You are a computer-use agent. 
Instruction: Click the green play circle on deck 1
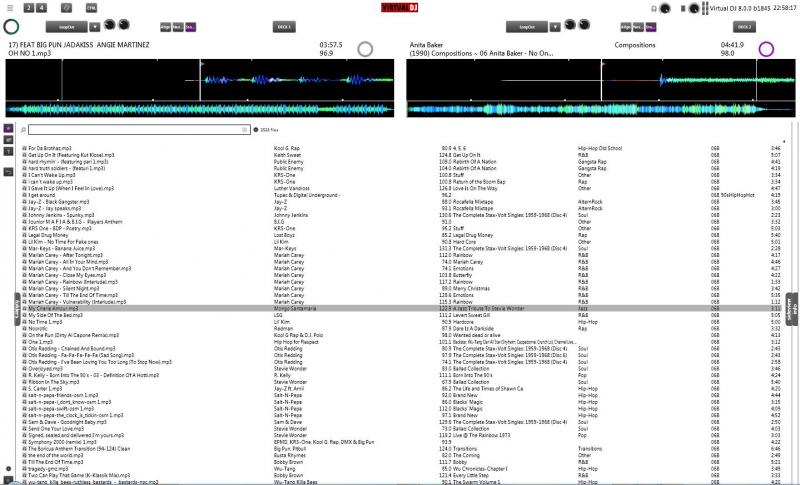click(11, 27)
